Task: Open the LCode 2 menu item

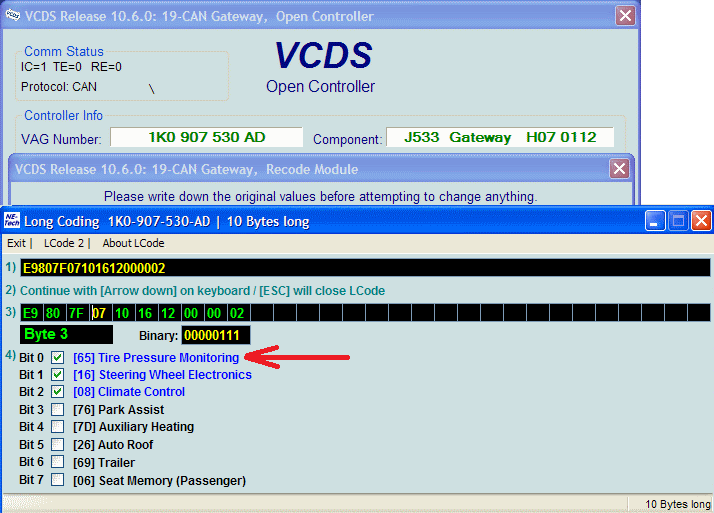Action: tap(64, 243)
